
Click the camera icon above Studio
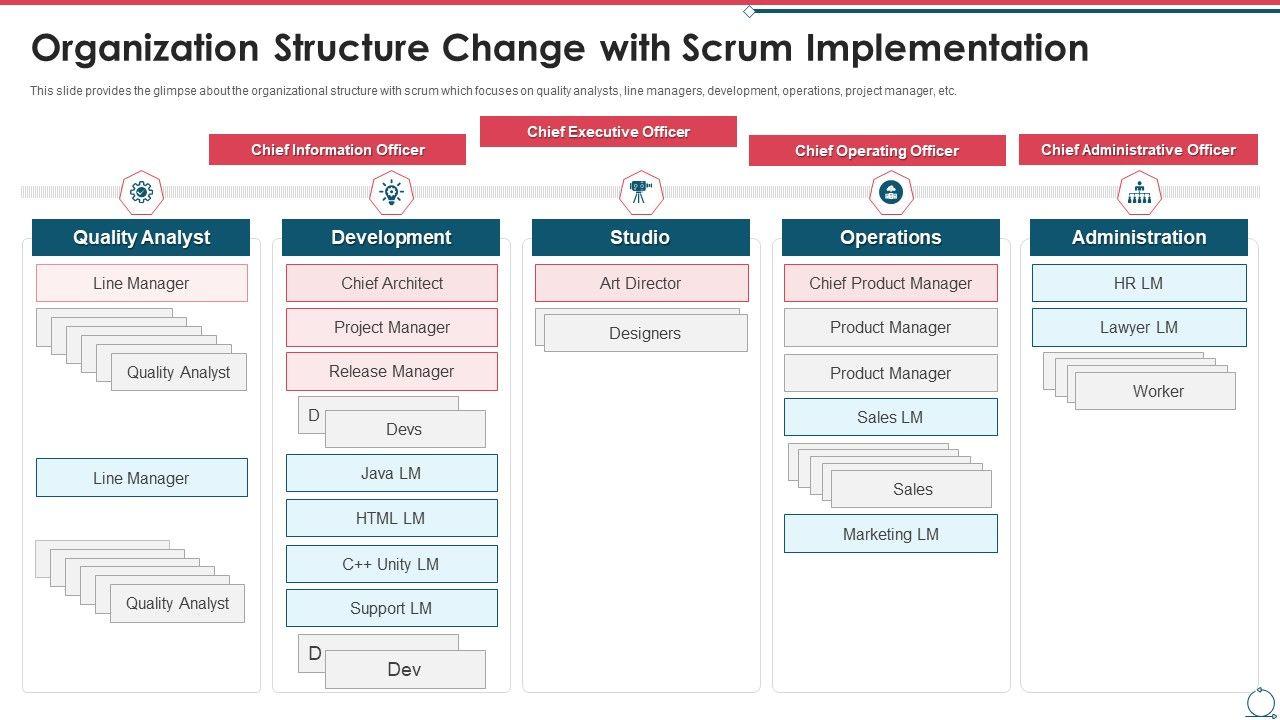(x=641, y=192)
